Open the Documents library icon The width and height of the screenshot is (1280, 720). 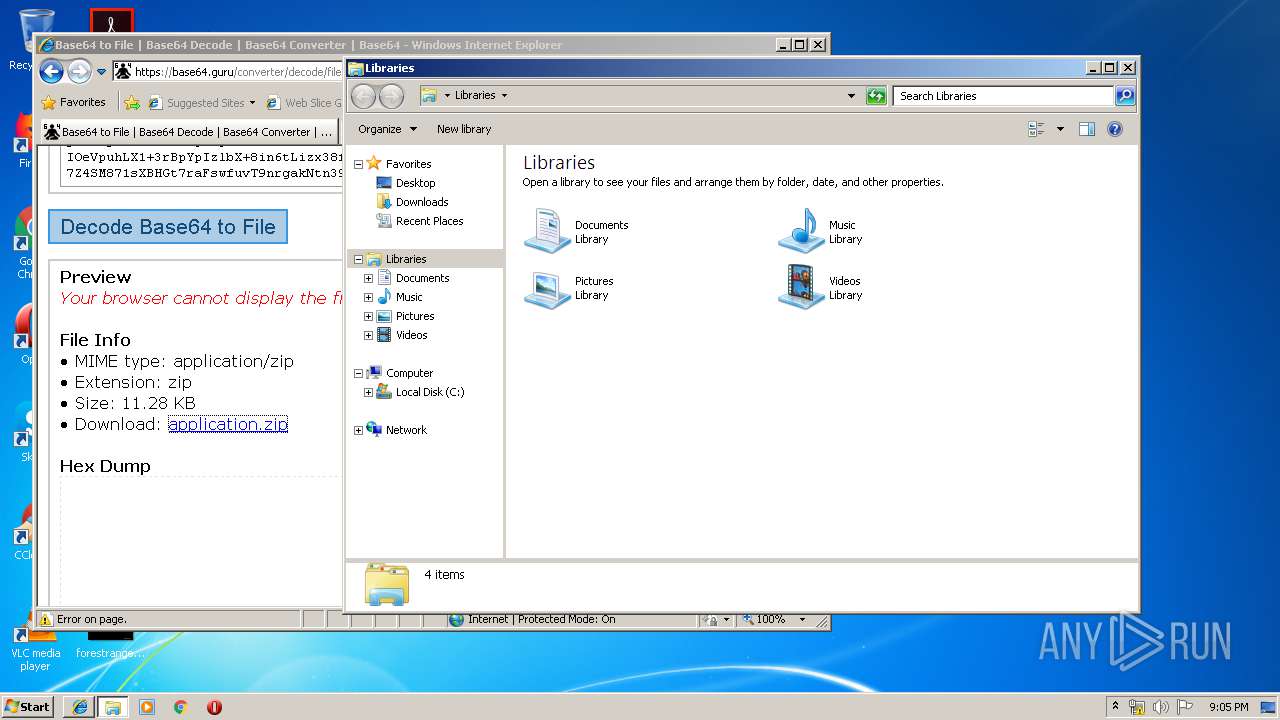point(547,232)
